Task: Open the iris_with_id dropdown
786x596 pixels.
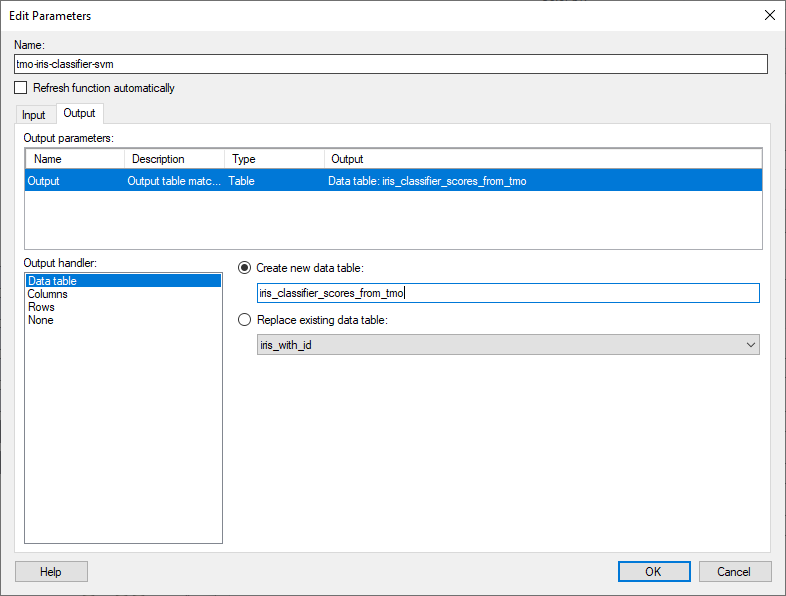Action: (x=508, y=344)
